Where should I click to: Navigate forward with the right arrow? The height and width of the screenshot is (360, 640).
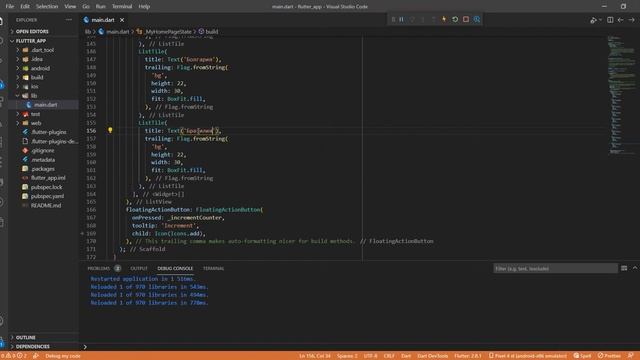click(631, 20)
